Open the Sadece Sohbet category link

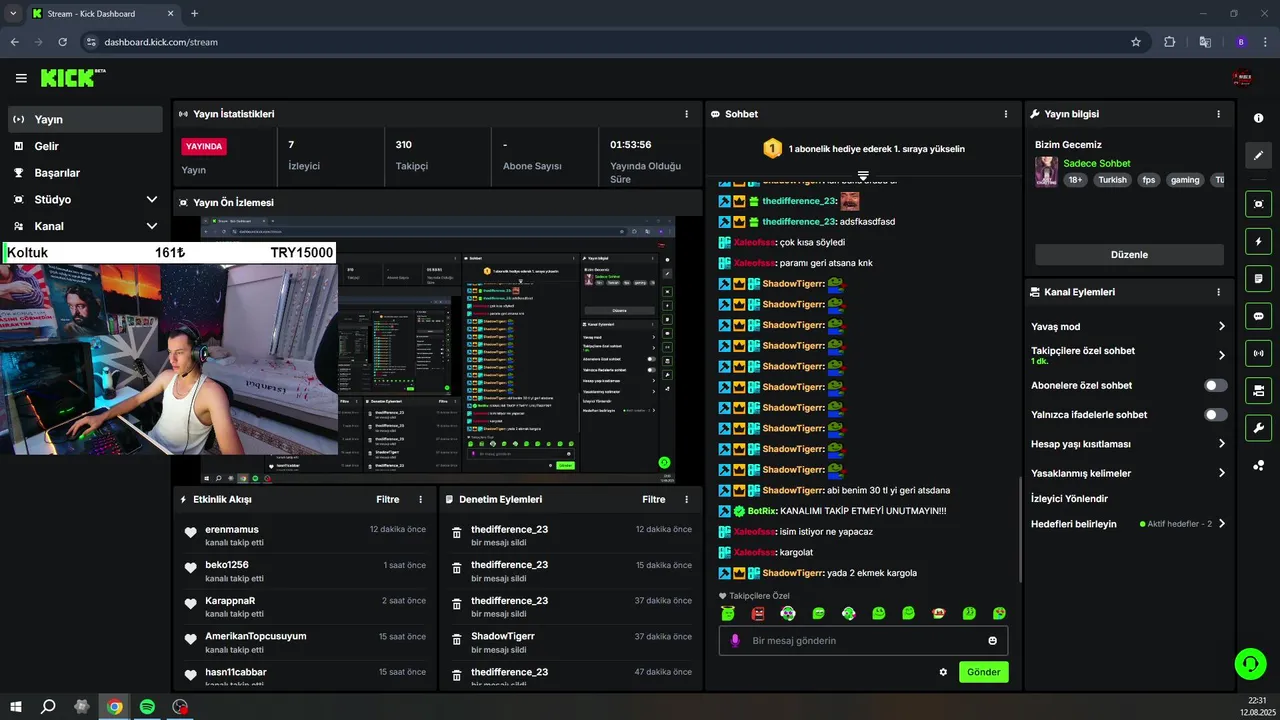[1097, 163]
